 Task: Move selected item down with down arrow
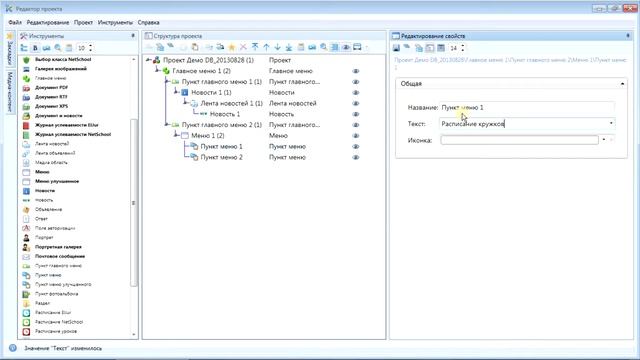278,47
